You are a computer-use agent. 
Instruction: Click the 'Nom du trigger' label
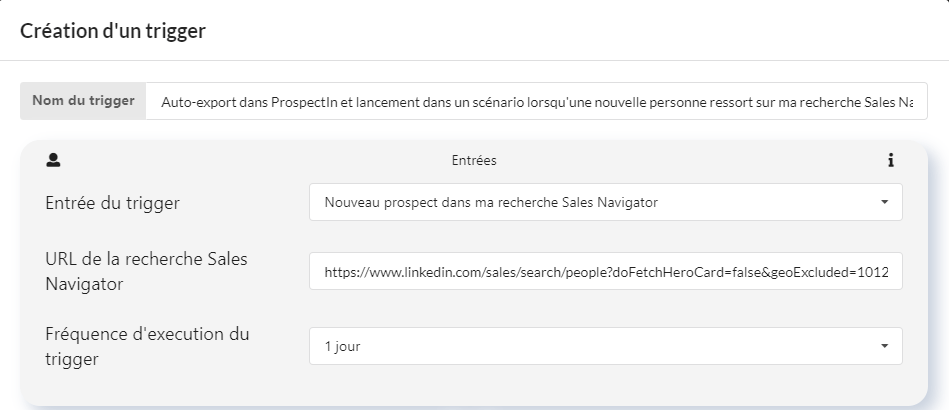click(84, 101)
